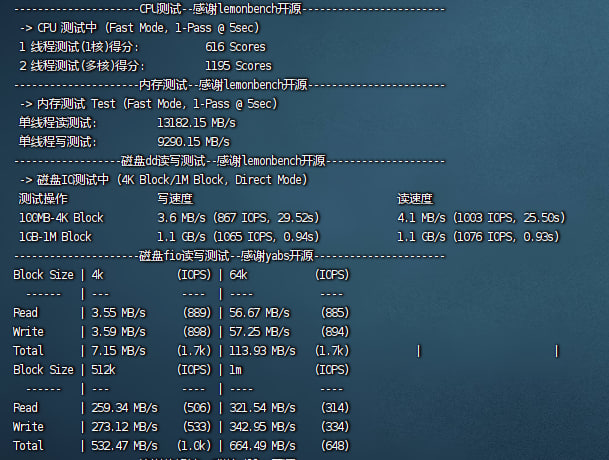
Task: Click the 616 Scores single-thread result
Action: [235, 47]
